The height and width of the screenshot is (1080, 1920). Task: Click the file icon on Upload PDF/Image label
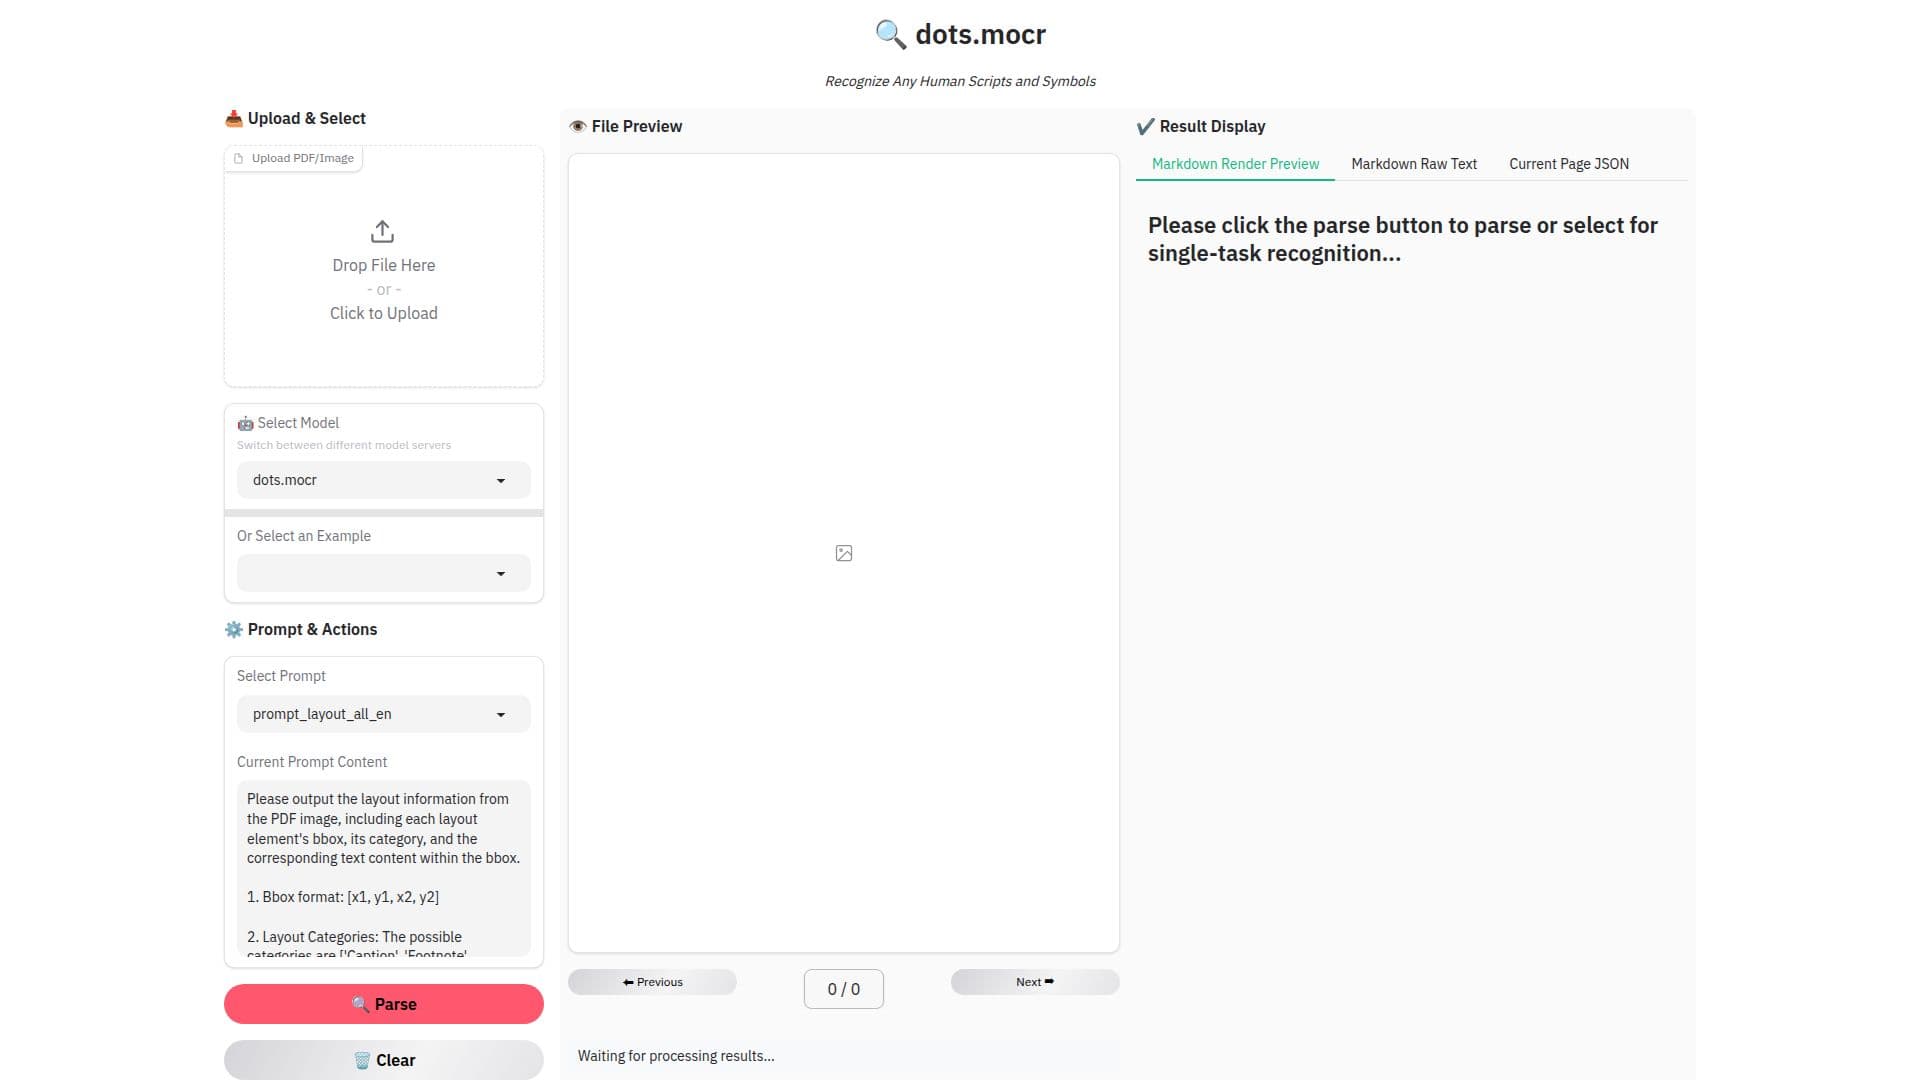[x=238, y=158]
